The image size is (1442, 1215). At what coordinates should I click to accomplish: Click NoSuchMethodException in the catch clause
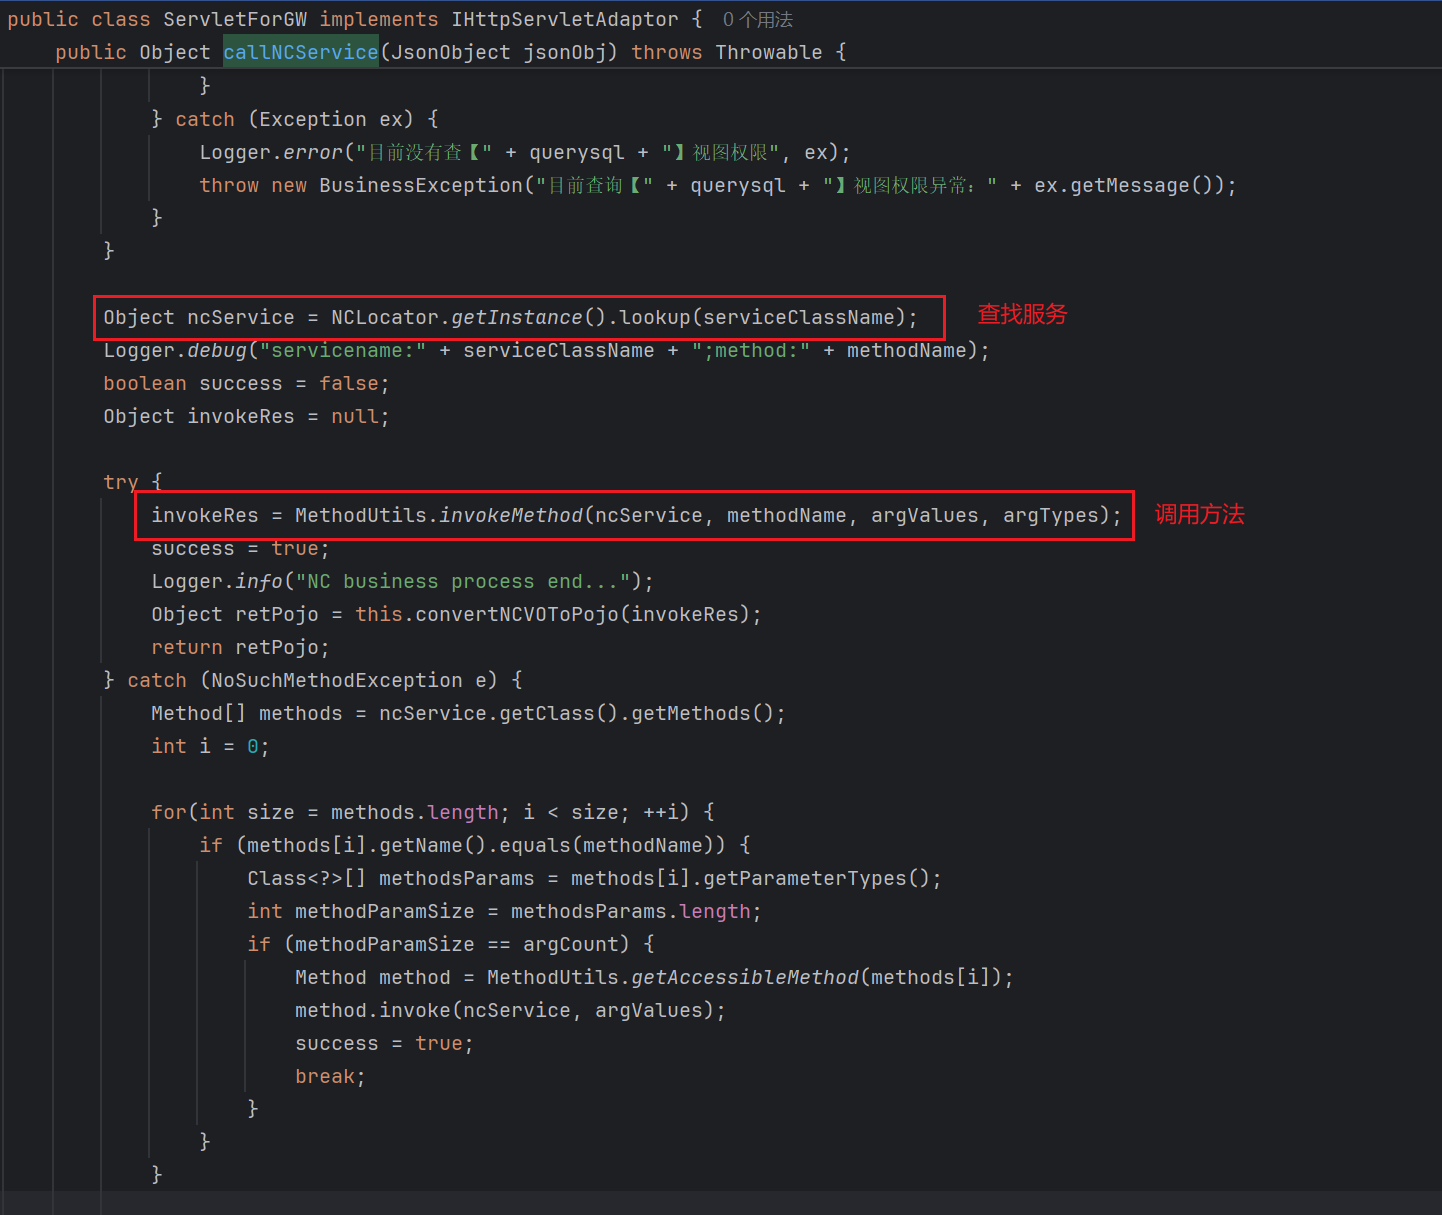[337, 680]
